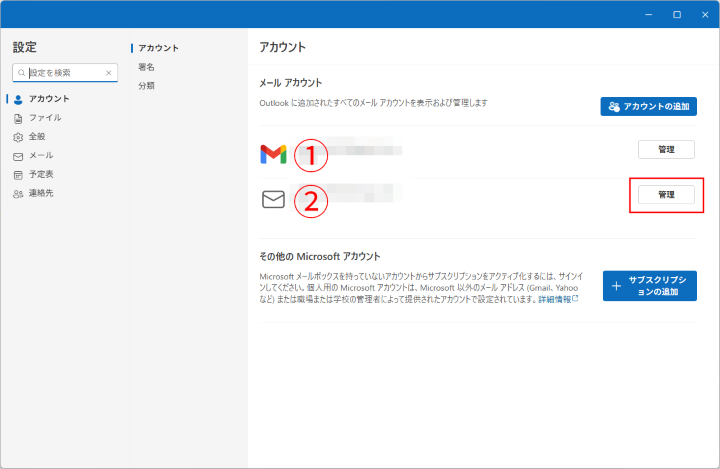This screenshot has height=469, width=720.
Task: Click the document icon beside ファイル
Action: 18,119
